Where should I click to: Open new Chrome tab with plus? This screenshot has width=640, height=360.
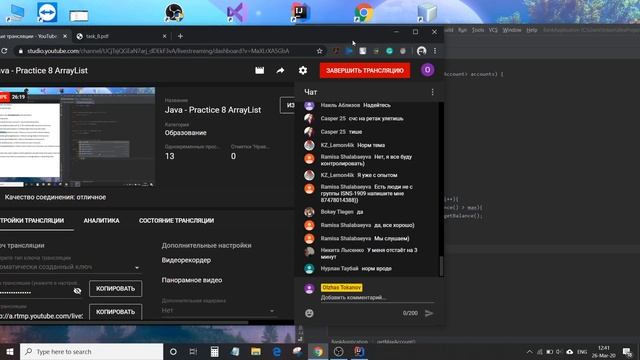tap(180, 36)
